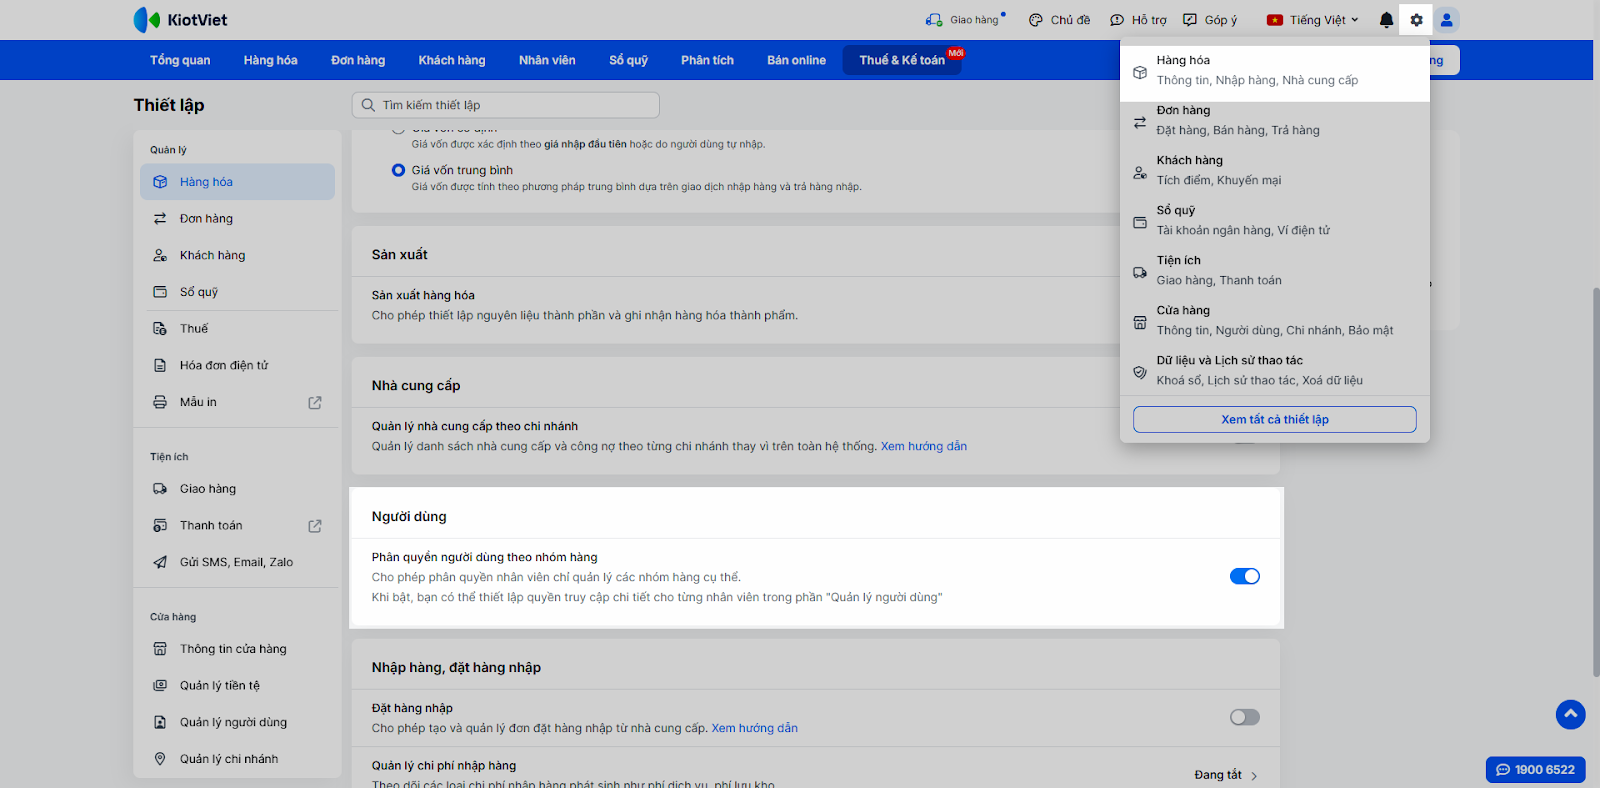The image size is (1600, 788).
Task: Open Hỗ trợ support in the top bar
Action: [x=1138, y=20]
